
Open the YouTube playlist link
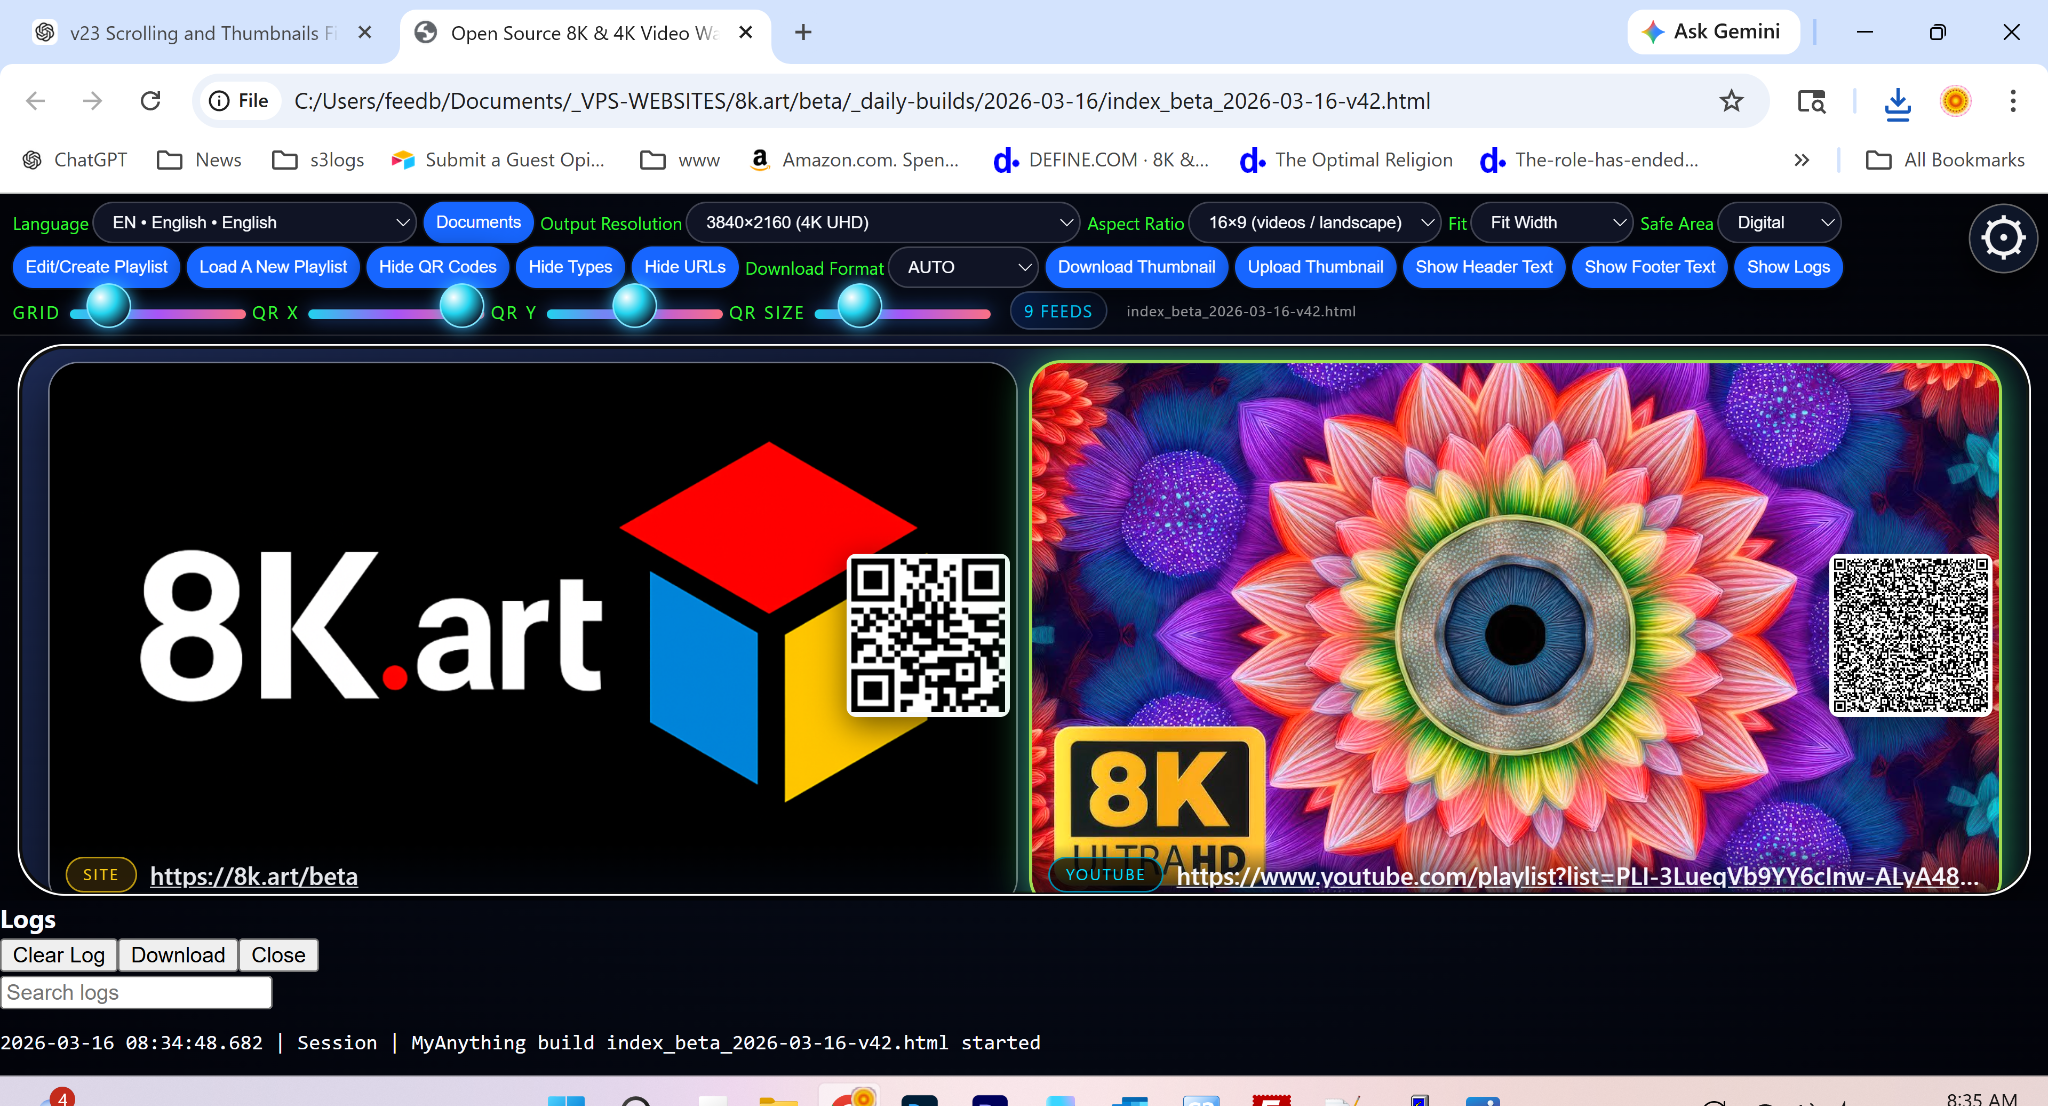pyautogui.click(x=1577, y=876)
